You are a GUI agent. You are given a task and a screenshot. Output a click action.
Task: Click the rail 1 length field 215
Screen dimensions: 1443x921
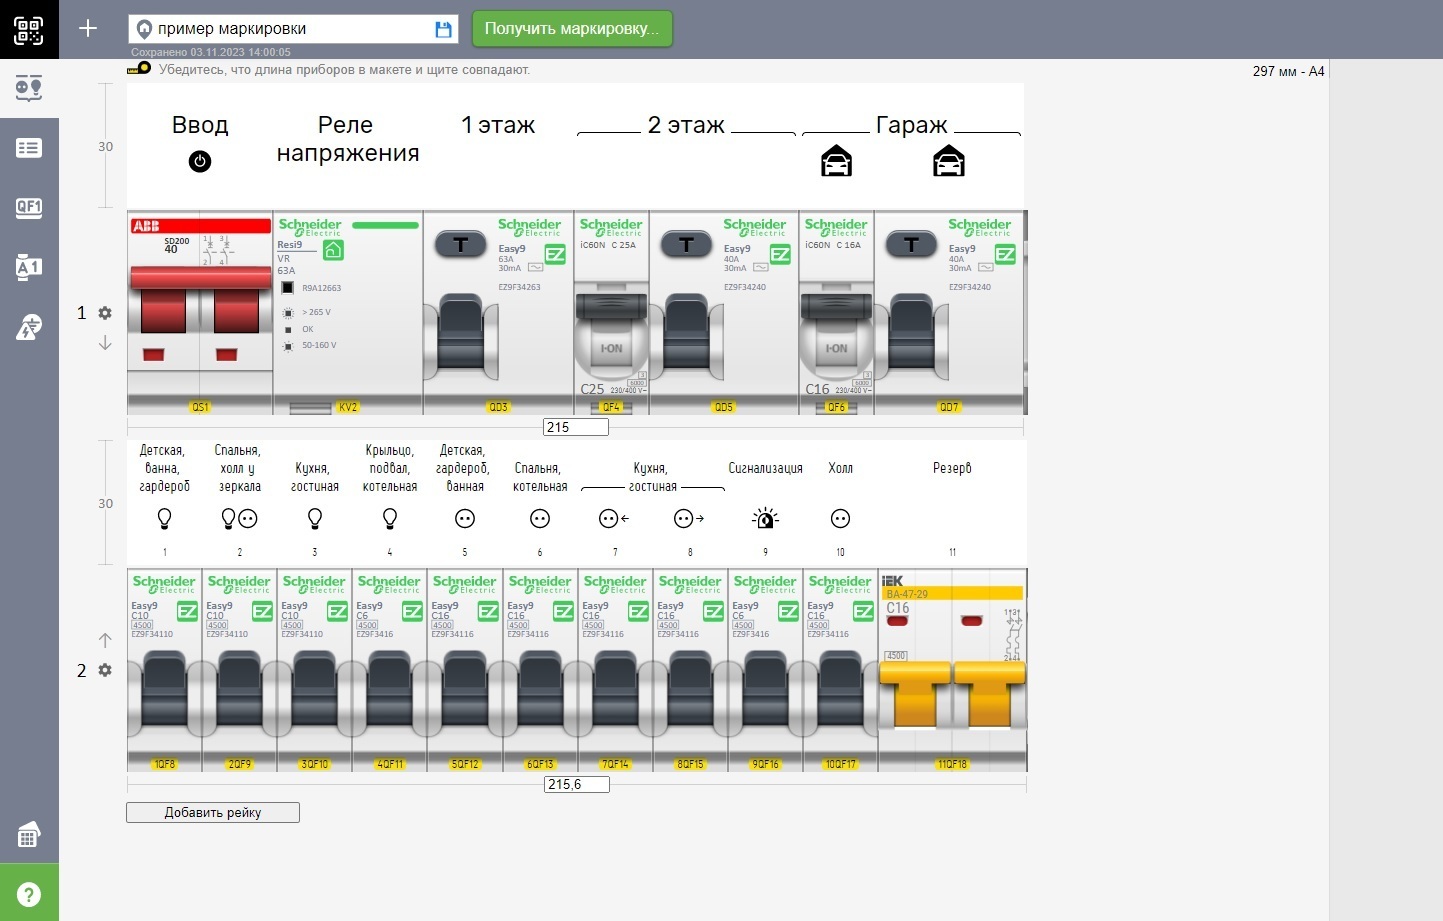575,427
